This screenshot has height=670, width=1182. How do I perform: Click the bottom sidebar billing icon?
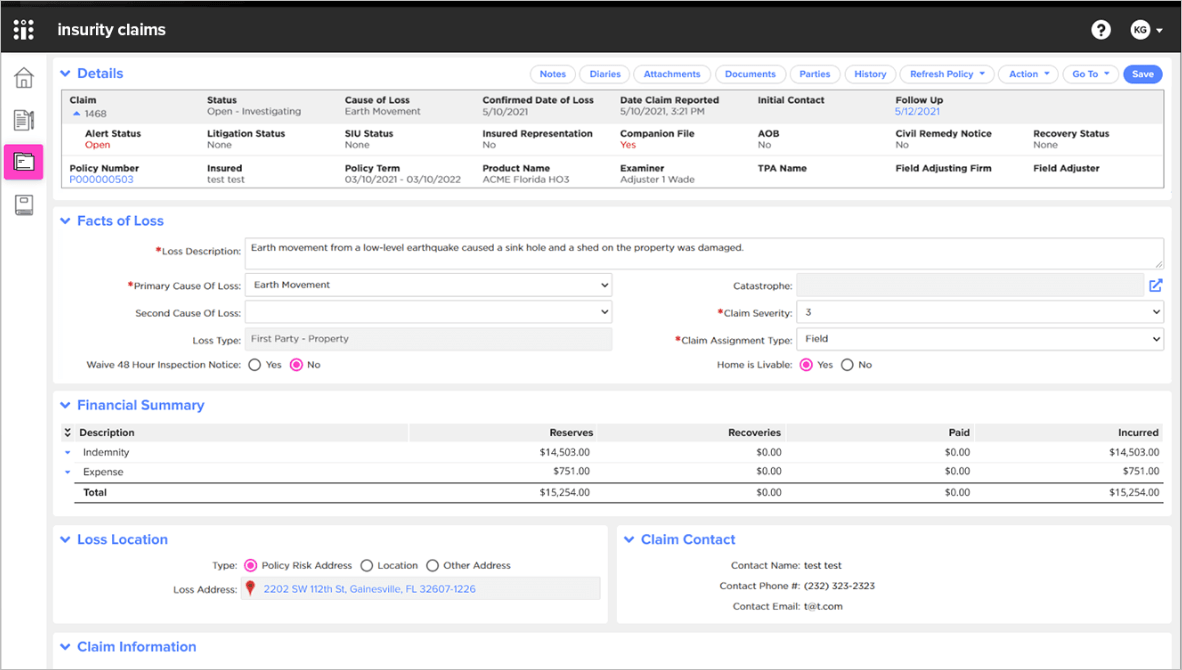[x=24, y=205]
